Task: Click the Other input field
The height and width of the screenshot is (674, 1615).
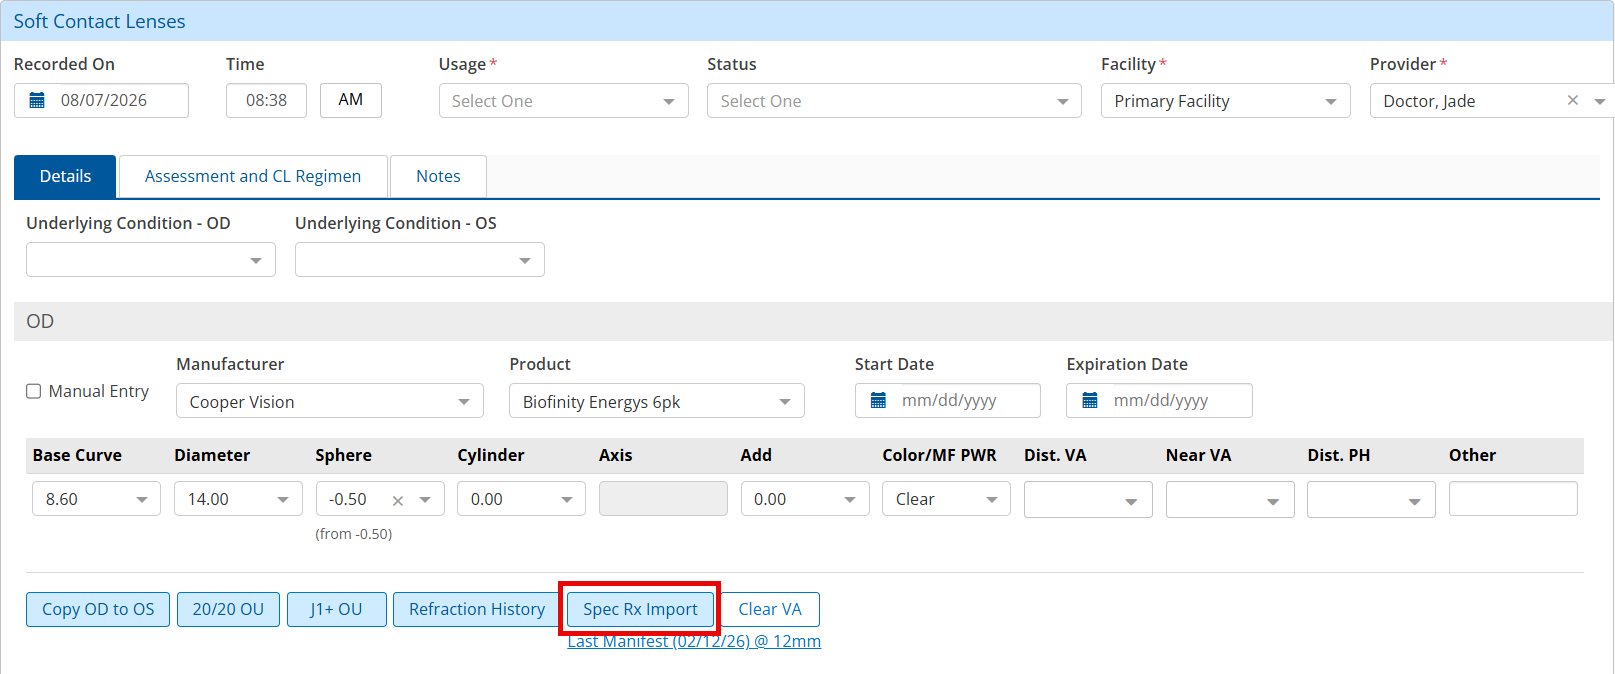Action: point(1513,499)
